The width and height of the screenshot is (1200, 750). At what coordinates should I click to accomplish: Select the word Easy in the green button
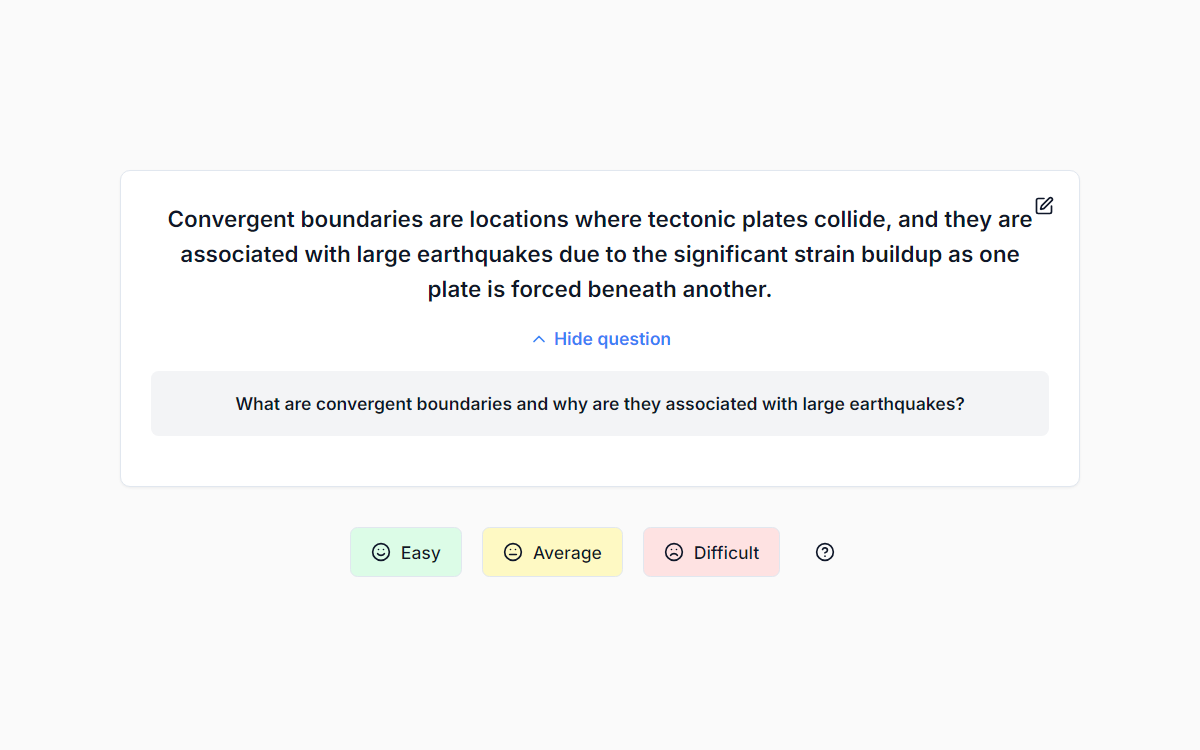point(420,553)
